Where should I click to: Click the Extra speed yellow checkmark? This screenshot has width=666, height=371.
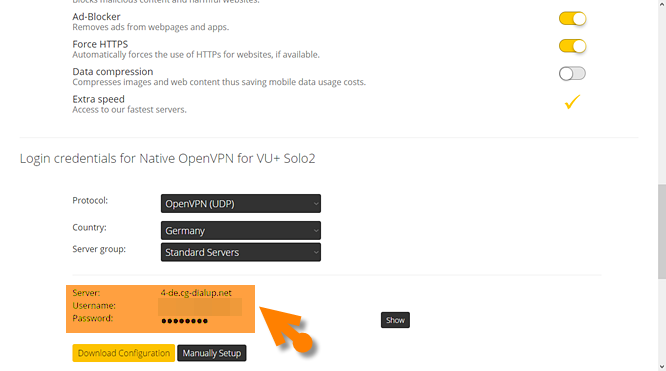[572, 102]
